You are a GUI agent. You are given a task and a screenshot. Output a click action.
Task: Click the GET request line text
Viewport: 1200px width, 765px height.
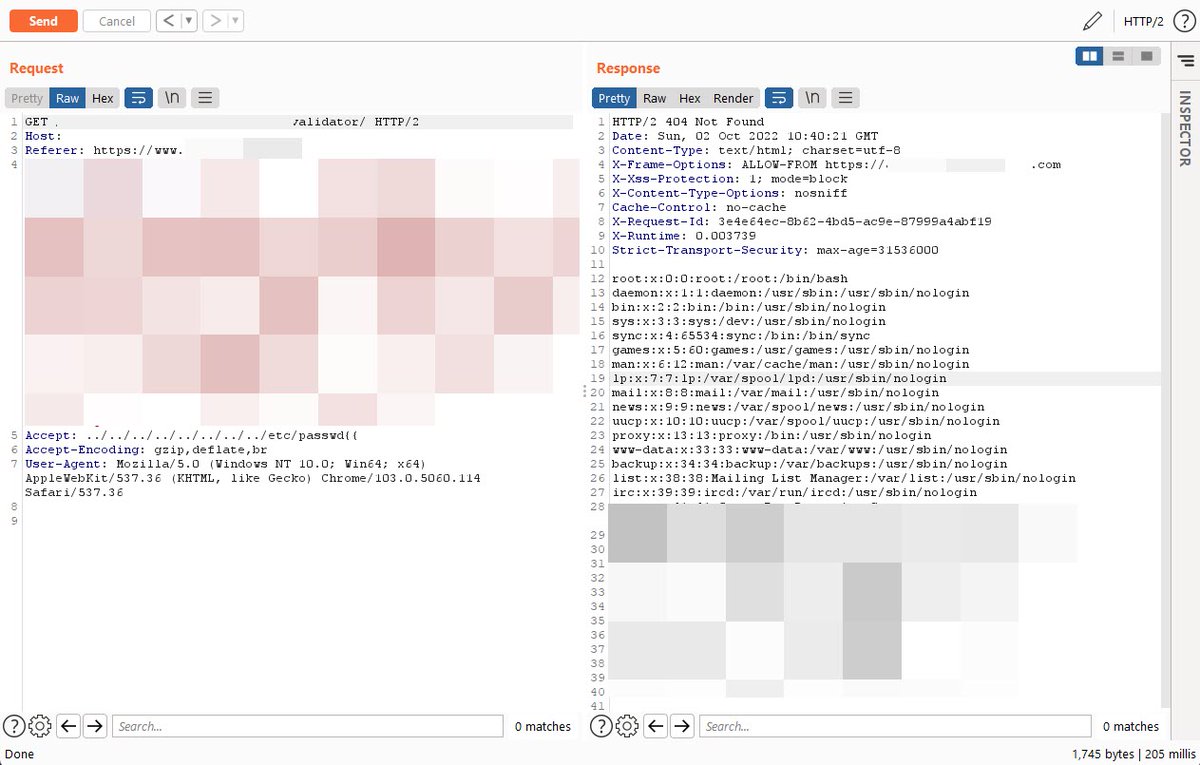223,122
